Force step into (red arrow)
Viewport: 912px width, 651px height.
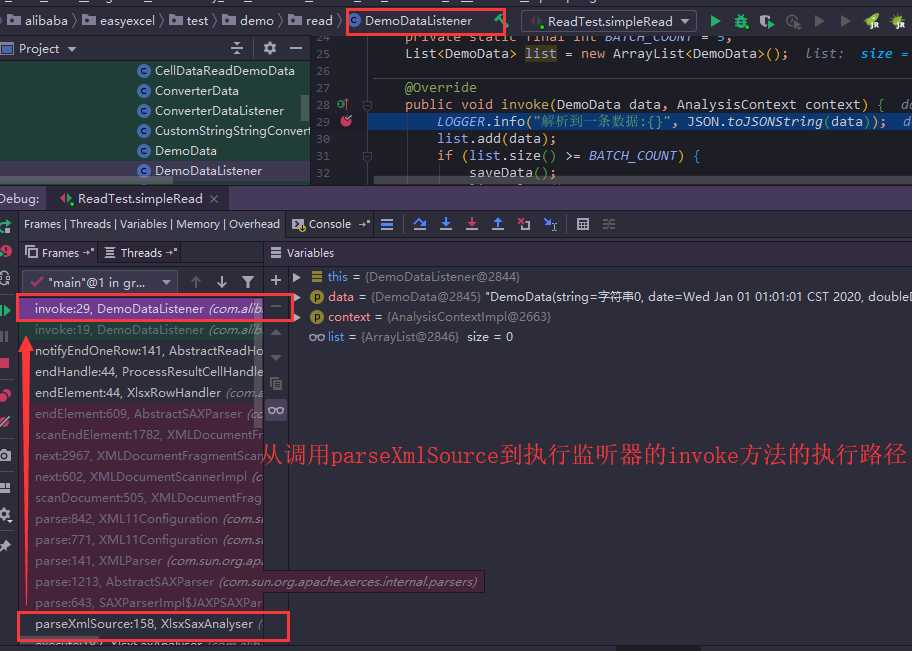(472, 225)
